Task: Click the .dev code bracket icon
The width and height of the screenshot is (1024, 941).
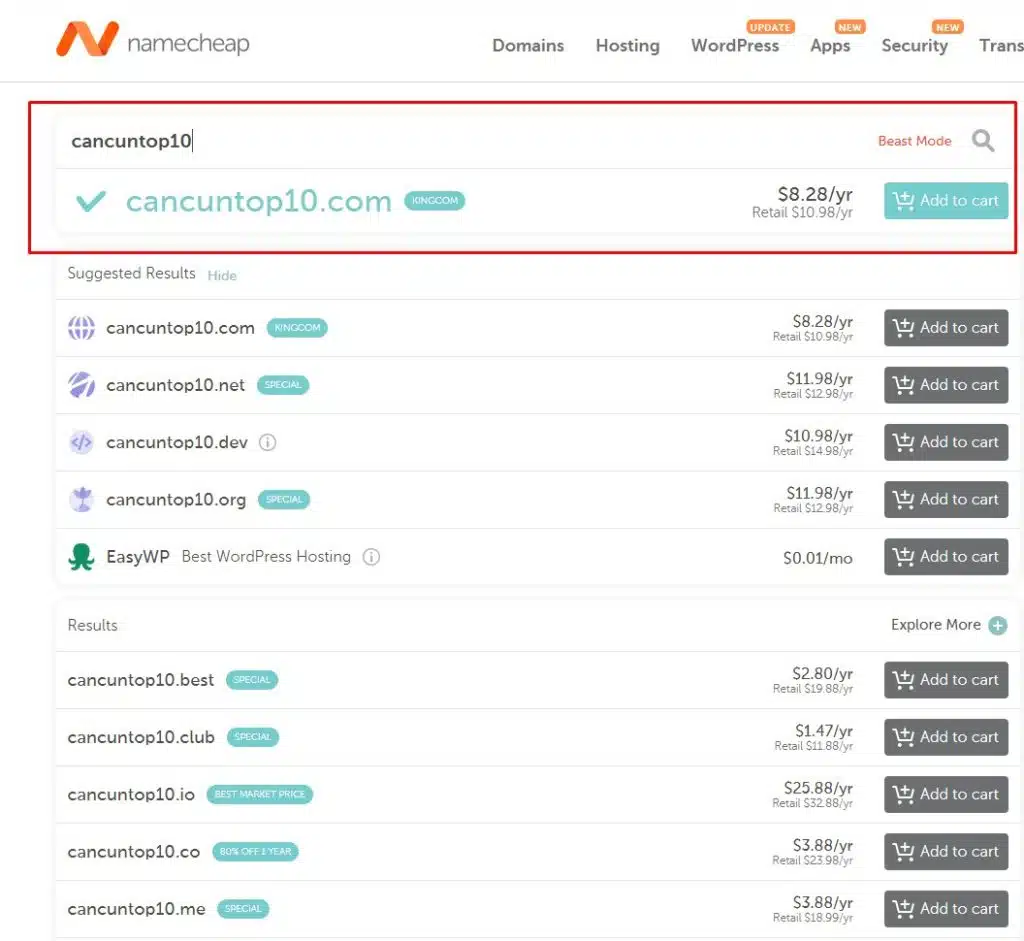Action: (x=82, y=442)
